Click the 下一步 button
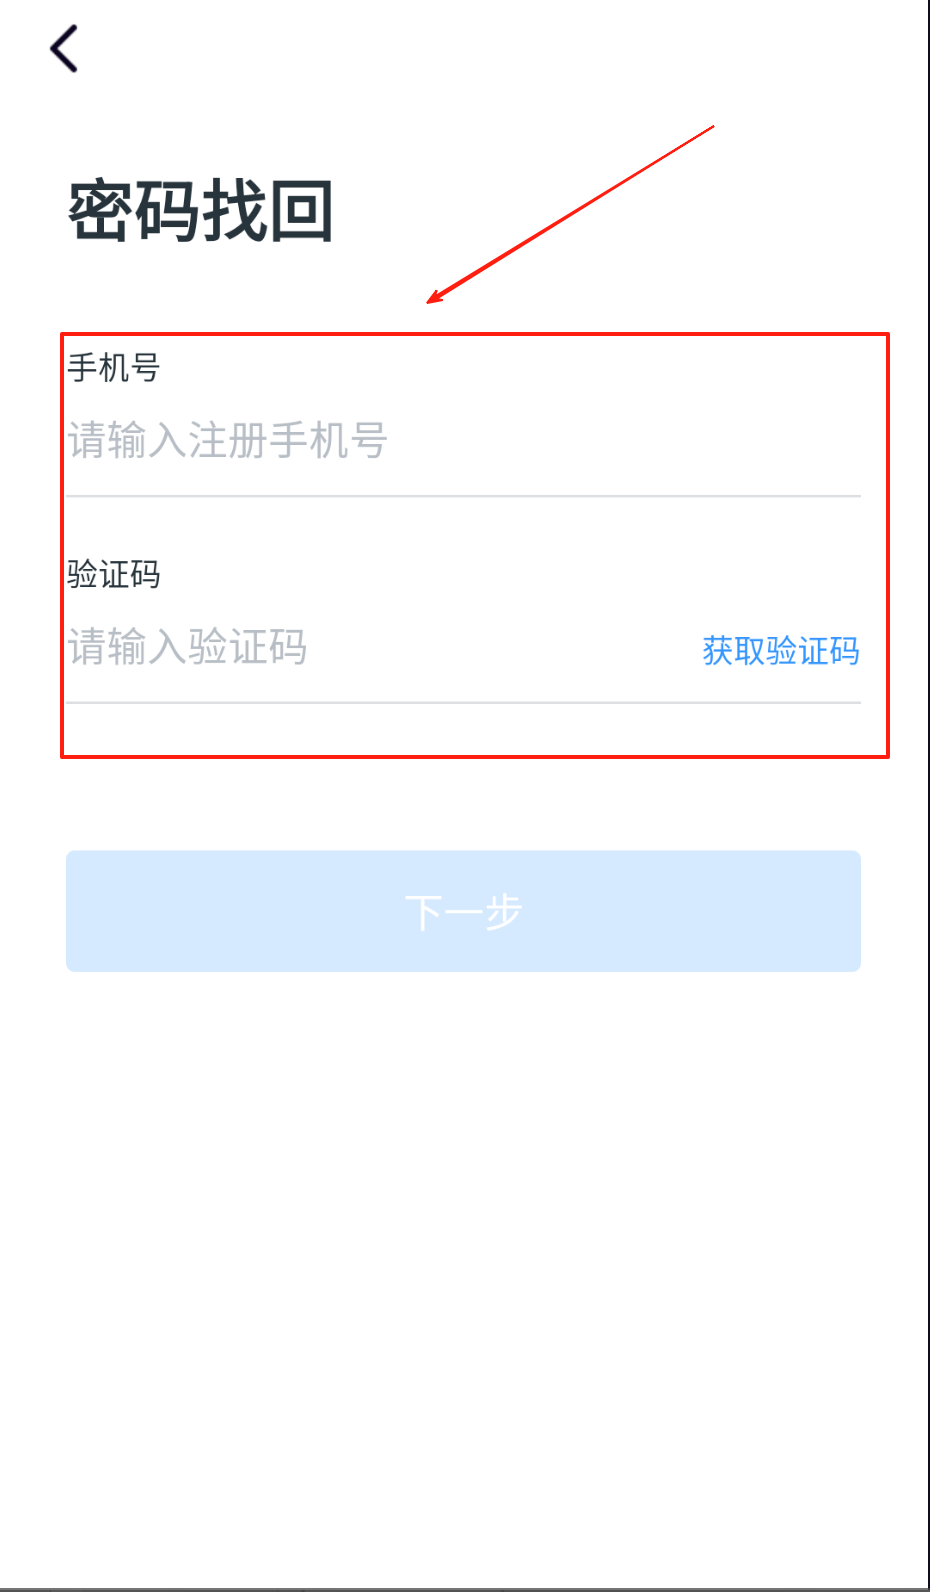This screenshot has width=930, height=1592. point(463,911)
